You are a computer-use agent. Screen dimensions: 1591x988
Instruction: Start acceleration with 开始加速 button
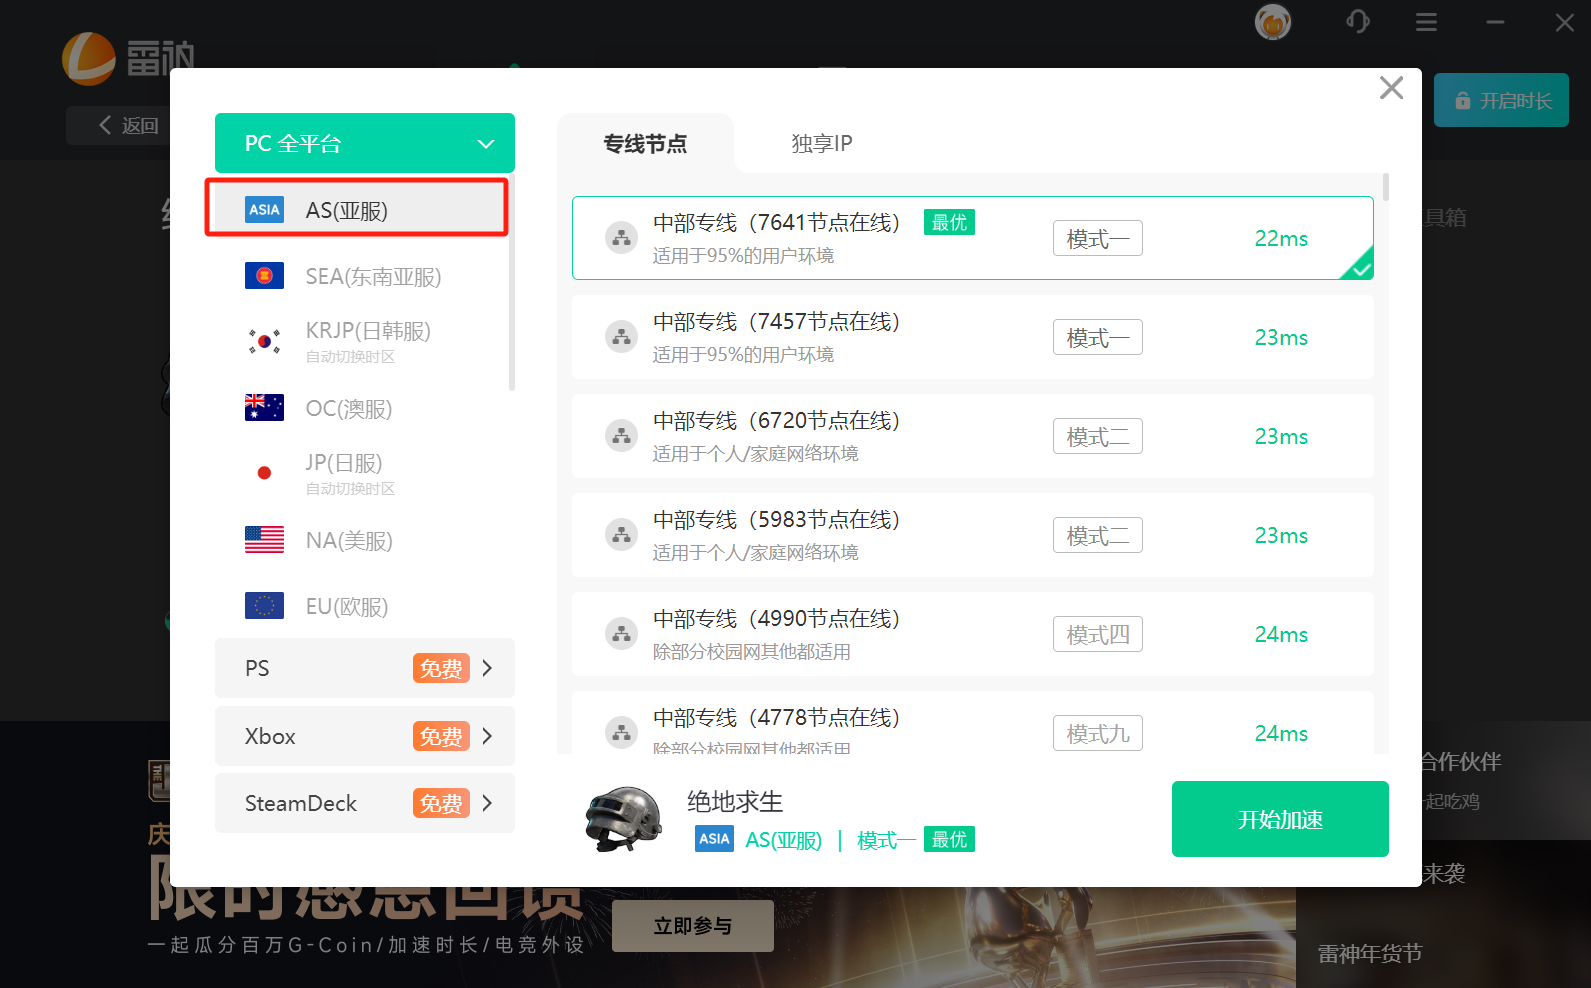(1280, 819)
